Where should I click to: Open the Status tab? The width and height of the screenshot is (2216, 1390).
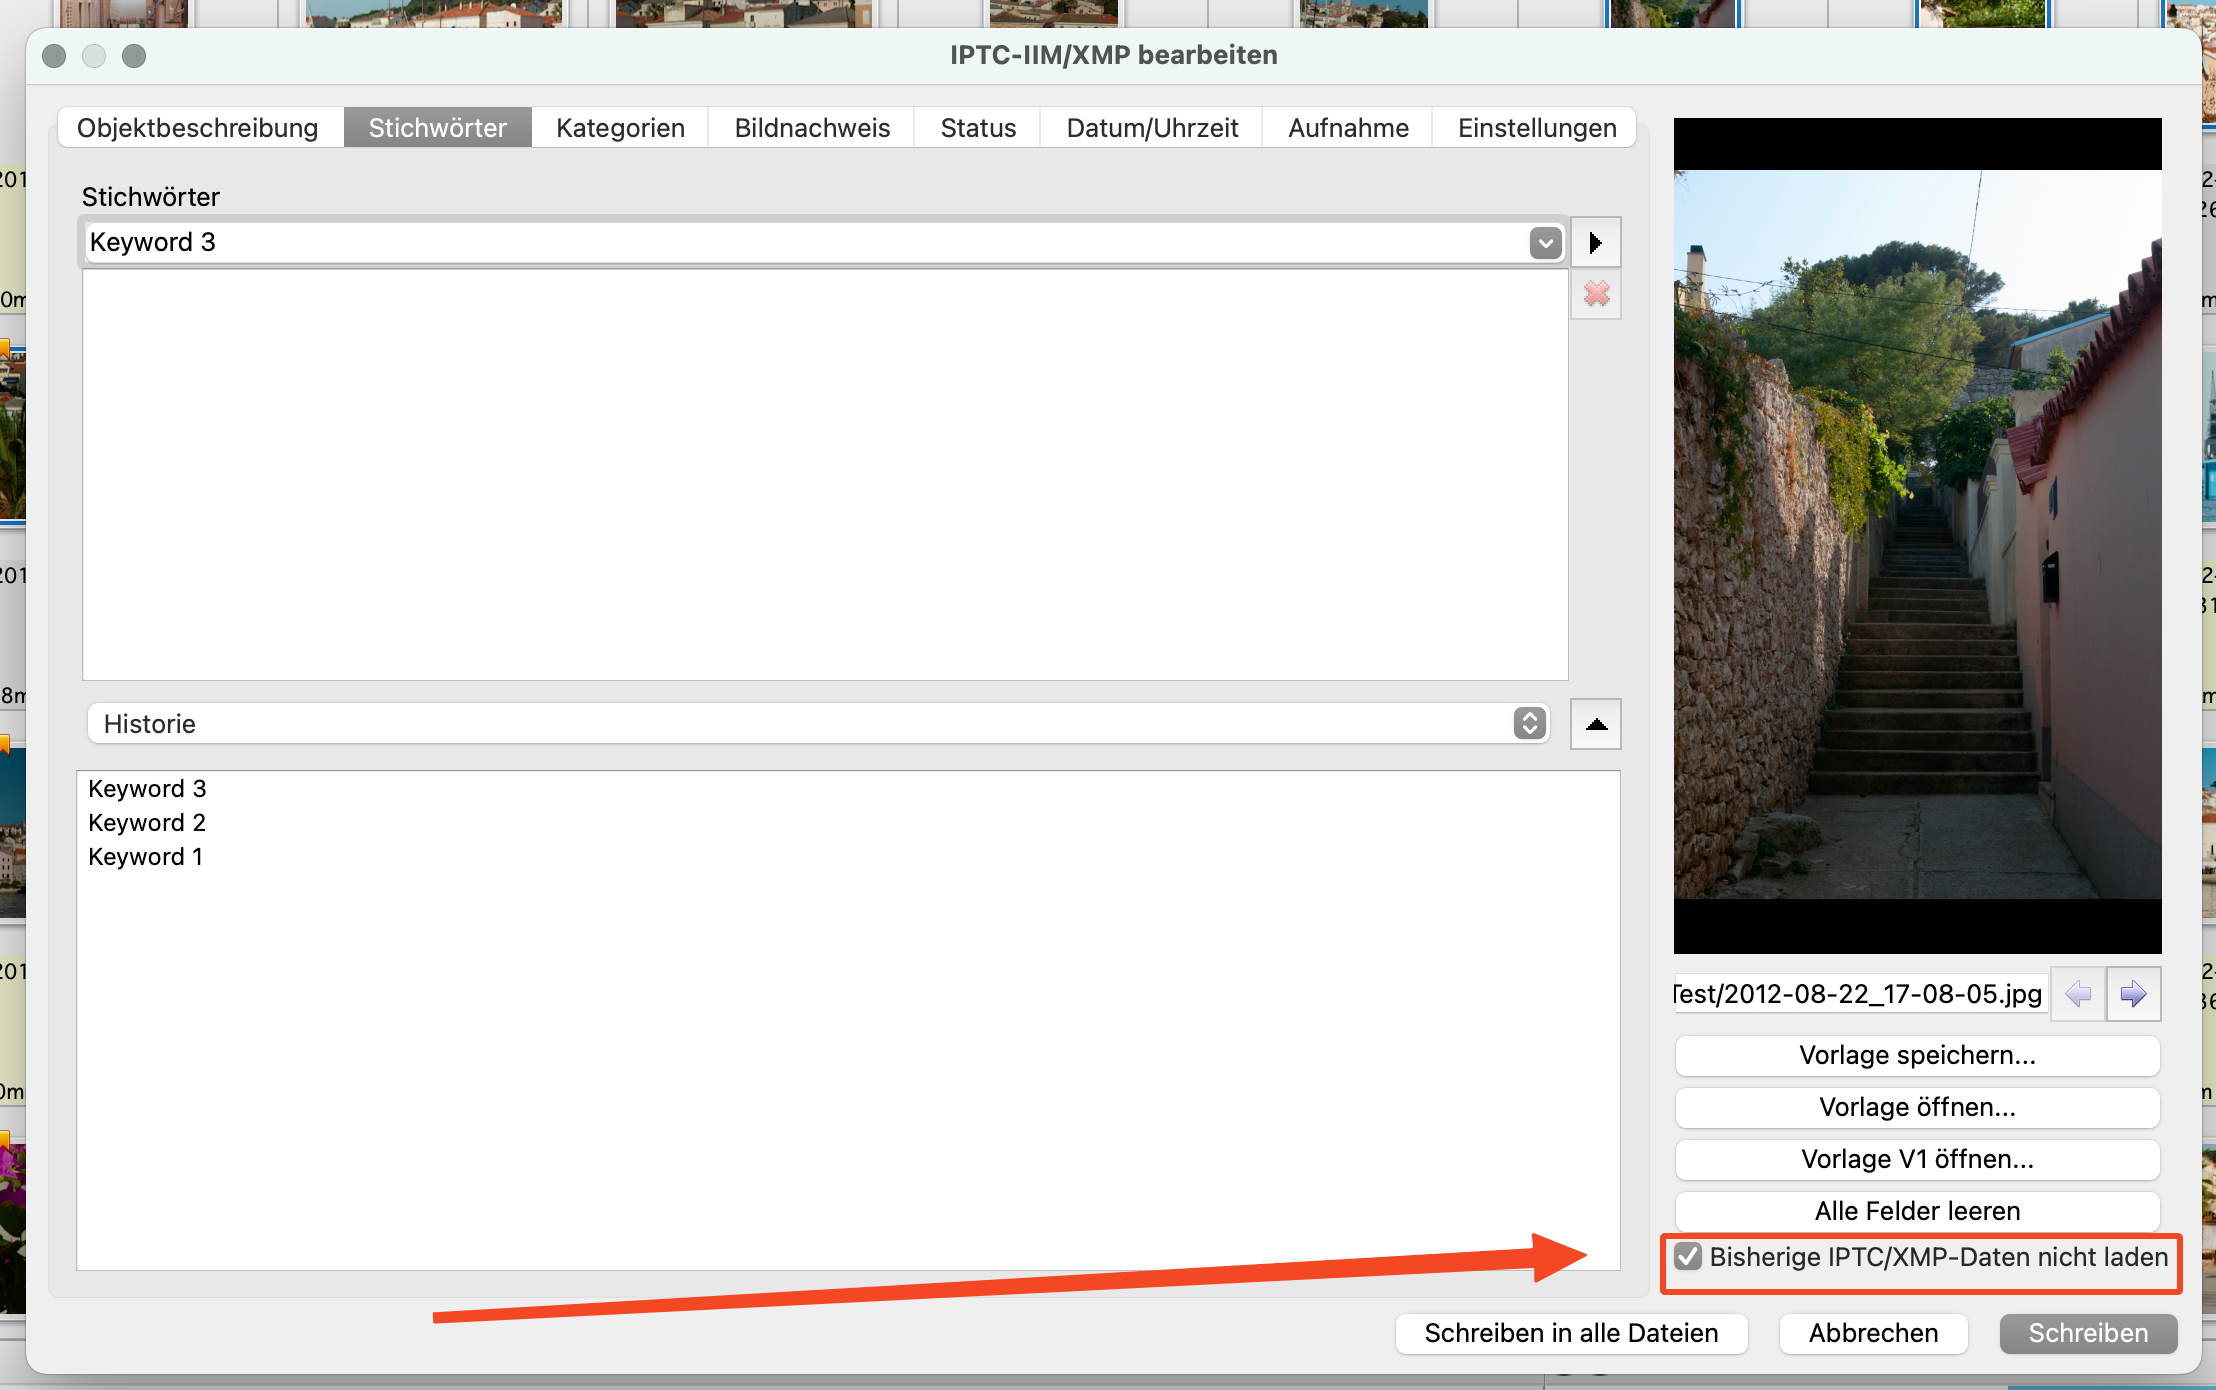point(978,128)
